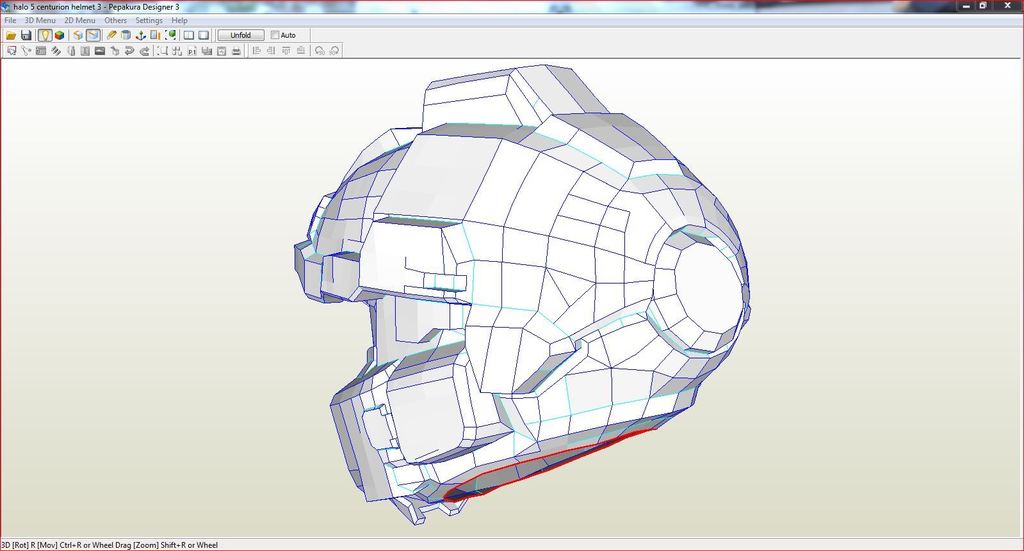Switch to single-pane window layout icon
Image resolution: width=1024 pixels, height=551 pixels.
[203, 35]
